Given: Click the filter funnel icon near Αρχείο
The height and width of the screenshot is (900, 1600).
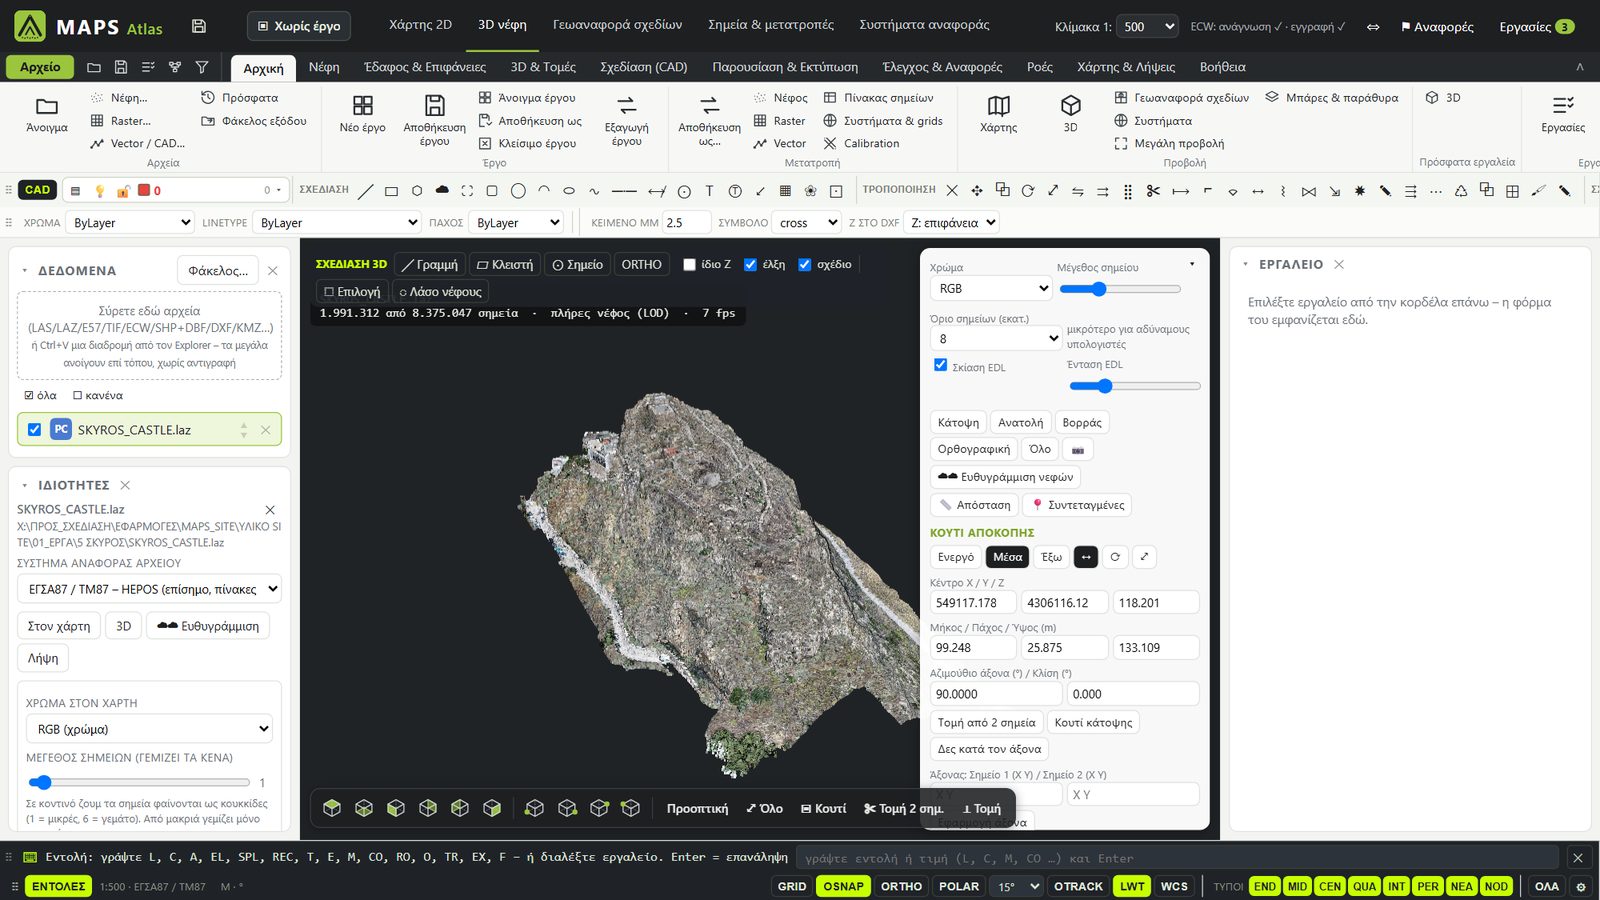Looking at the screenshot, I should (202, 67).
